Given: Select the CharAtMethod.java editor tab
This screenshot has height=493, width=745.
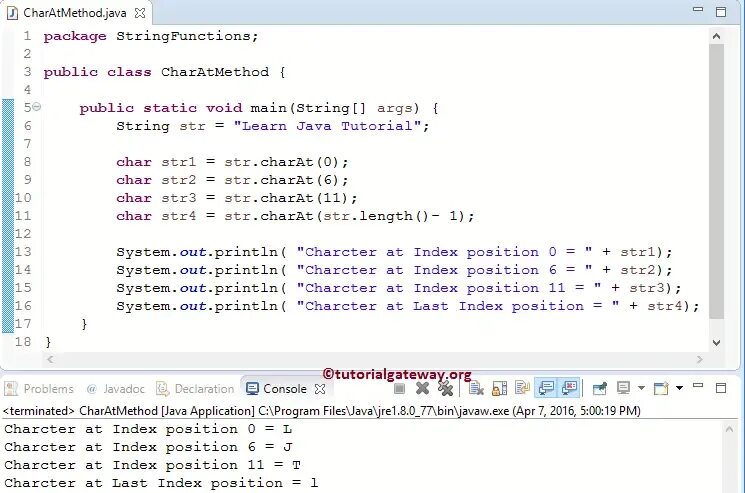Looking at the screenshot, I should (75, 13).
